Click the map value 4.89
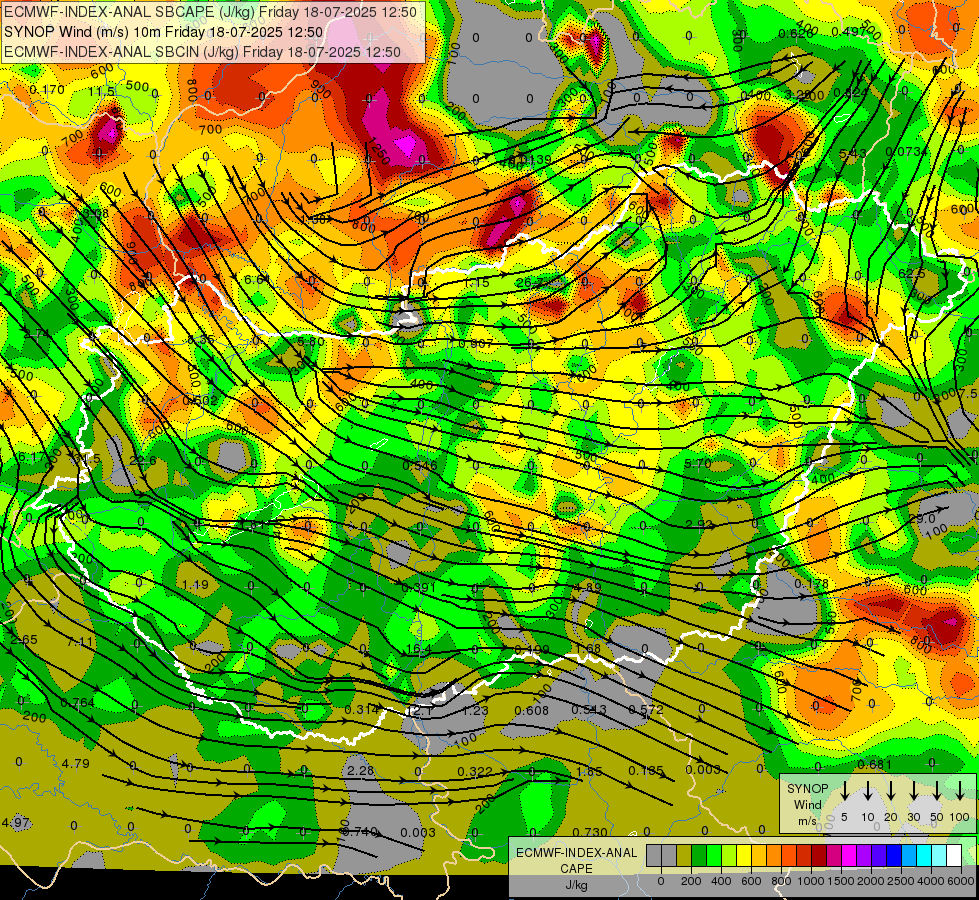The width and height of the screenshot is (979, 900). 588,587
